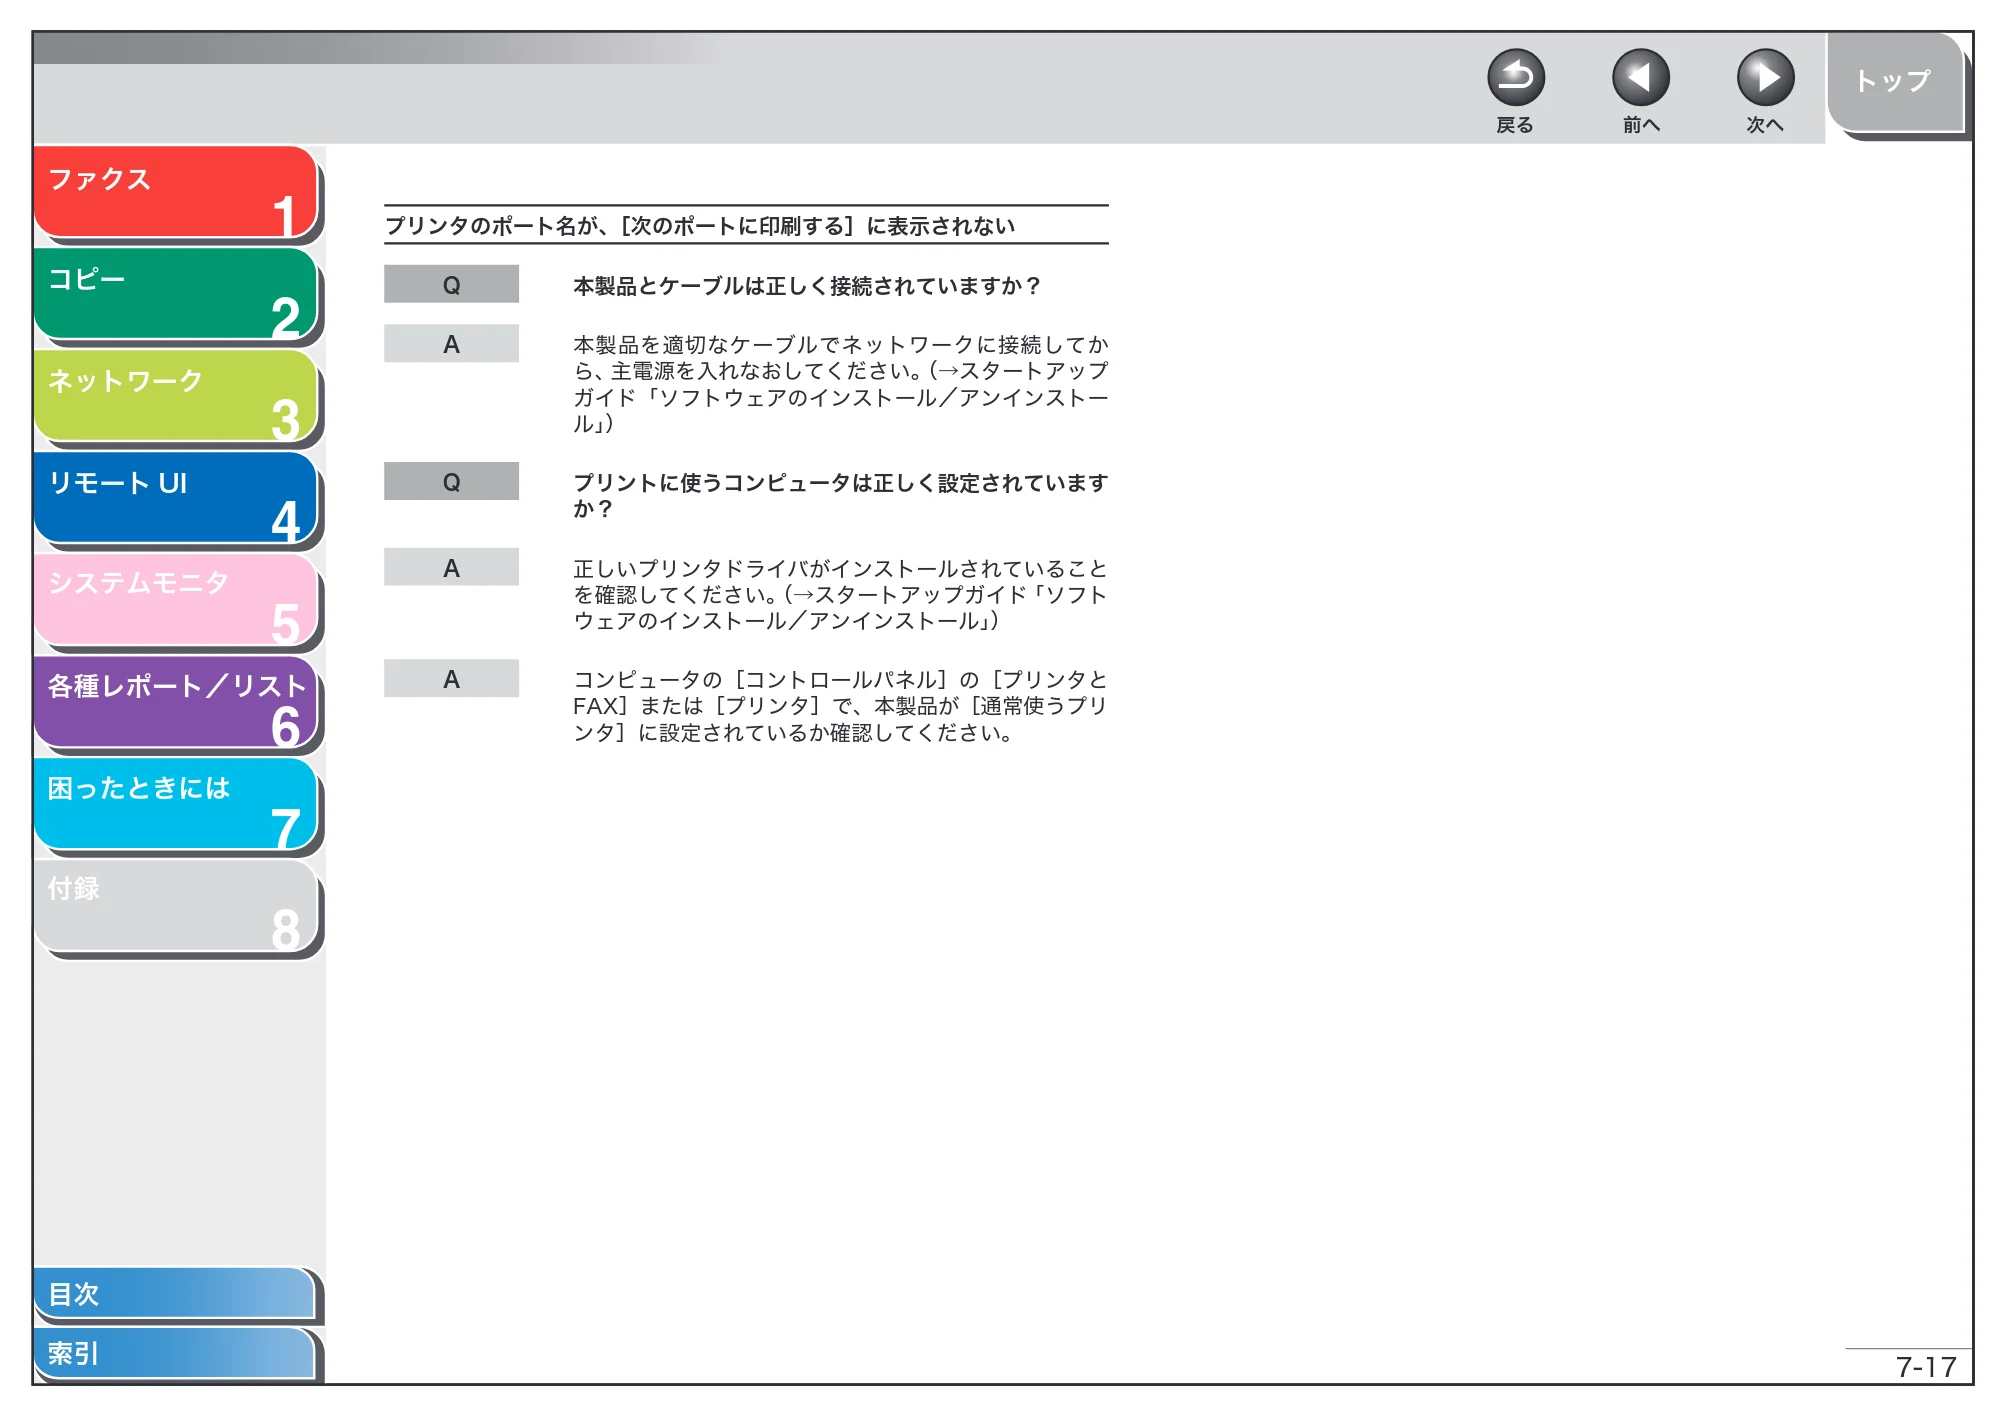Click the page number 7-17
This screenshot has width=2000, height=1415.
[x=1926, y=1367]
